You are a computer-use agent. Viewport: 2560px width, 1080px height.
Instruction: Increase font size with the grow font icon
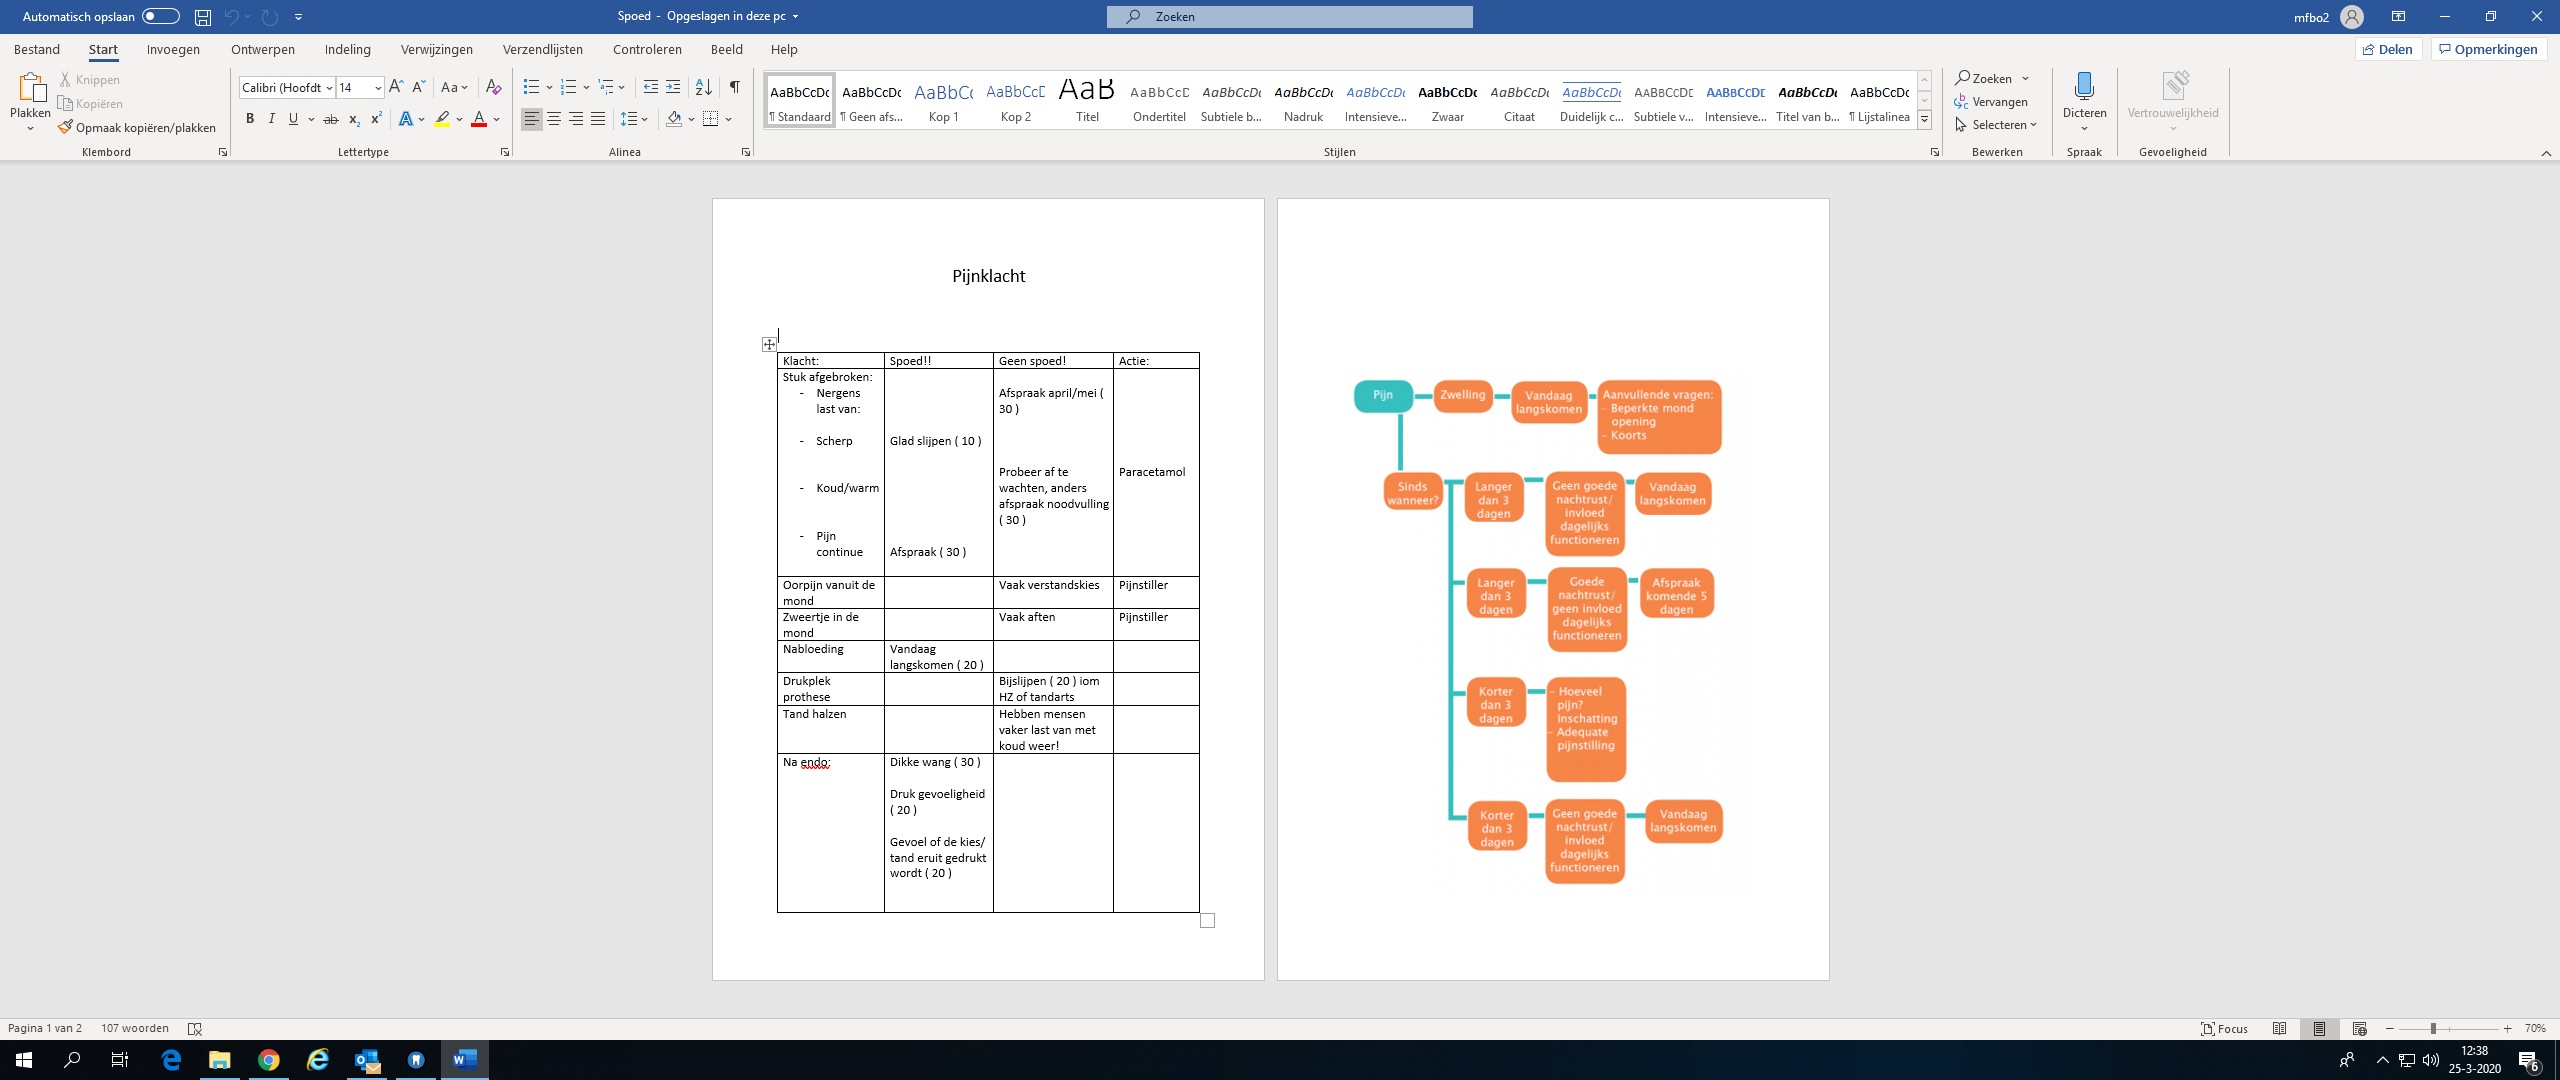(396, 87)
